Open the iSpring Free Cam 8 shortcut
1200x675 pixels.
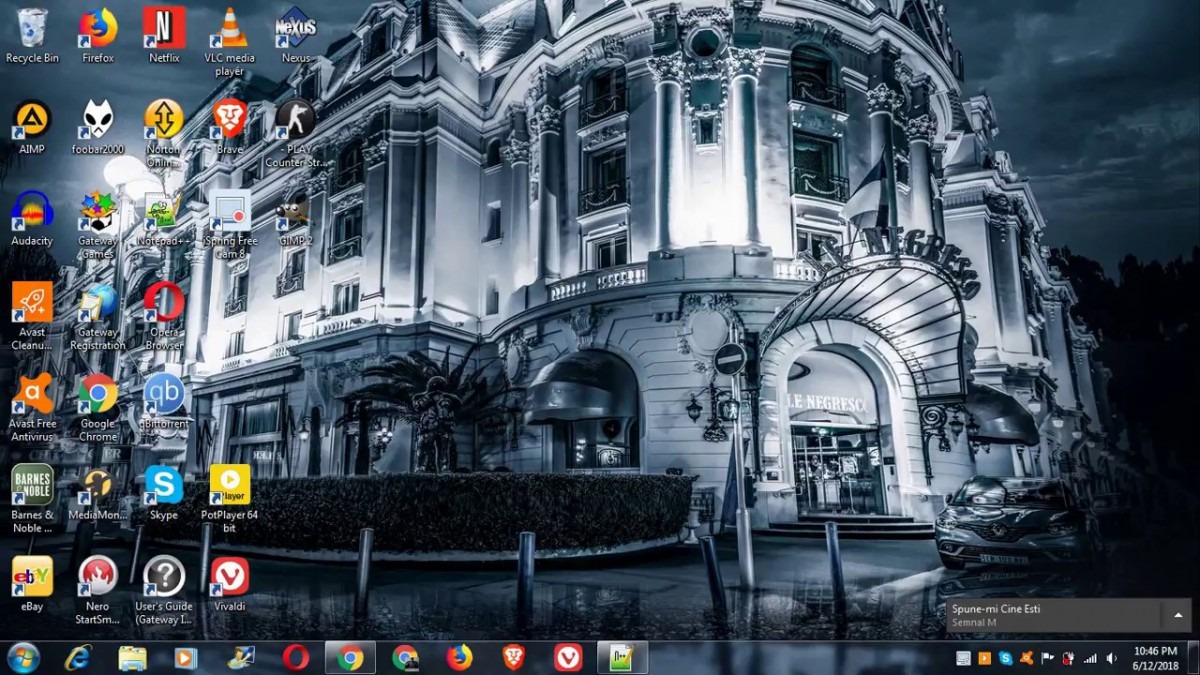pos(230,212)
